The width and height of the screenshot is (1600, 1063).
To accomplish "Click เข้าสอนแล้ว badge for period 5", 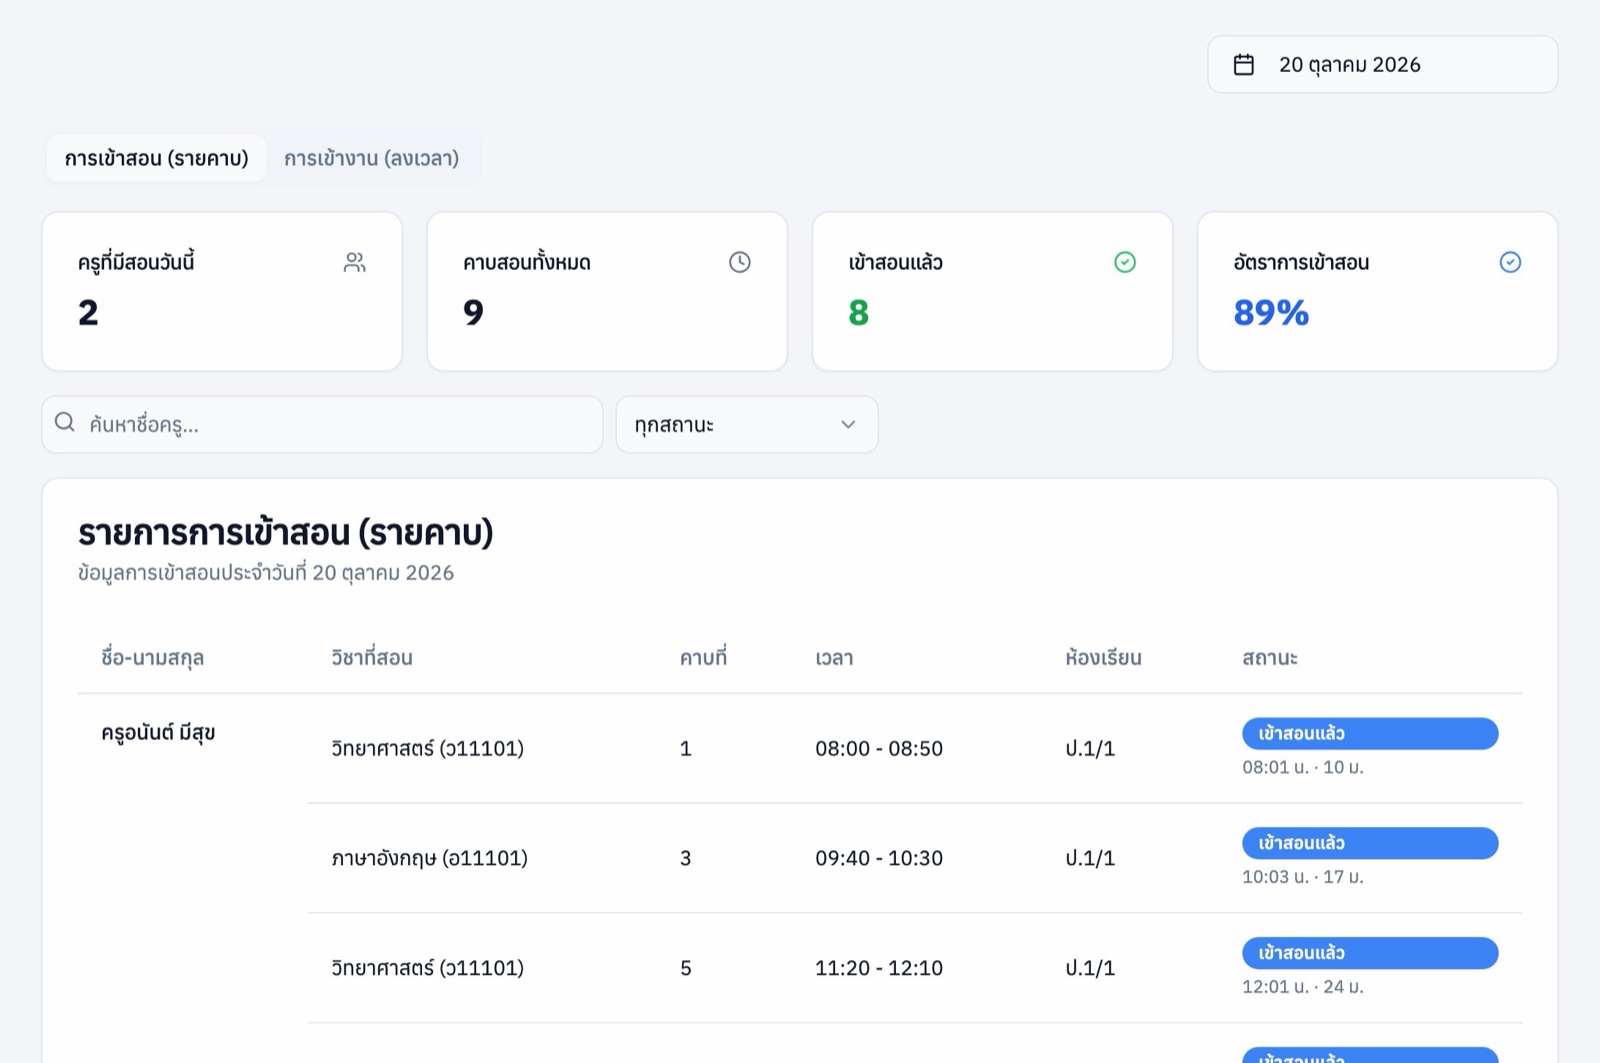I will point(1370,953).
